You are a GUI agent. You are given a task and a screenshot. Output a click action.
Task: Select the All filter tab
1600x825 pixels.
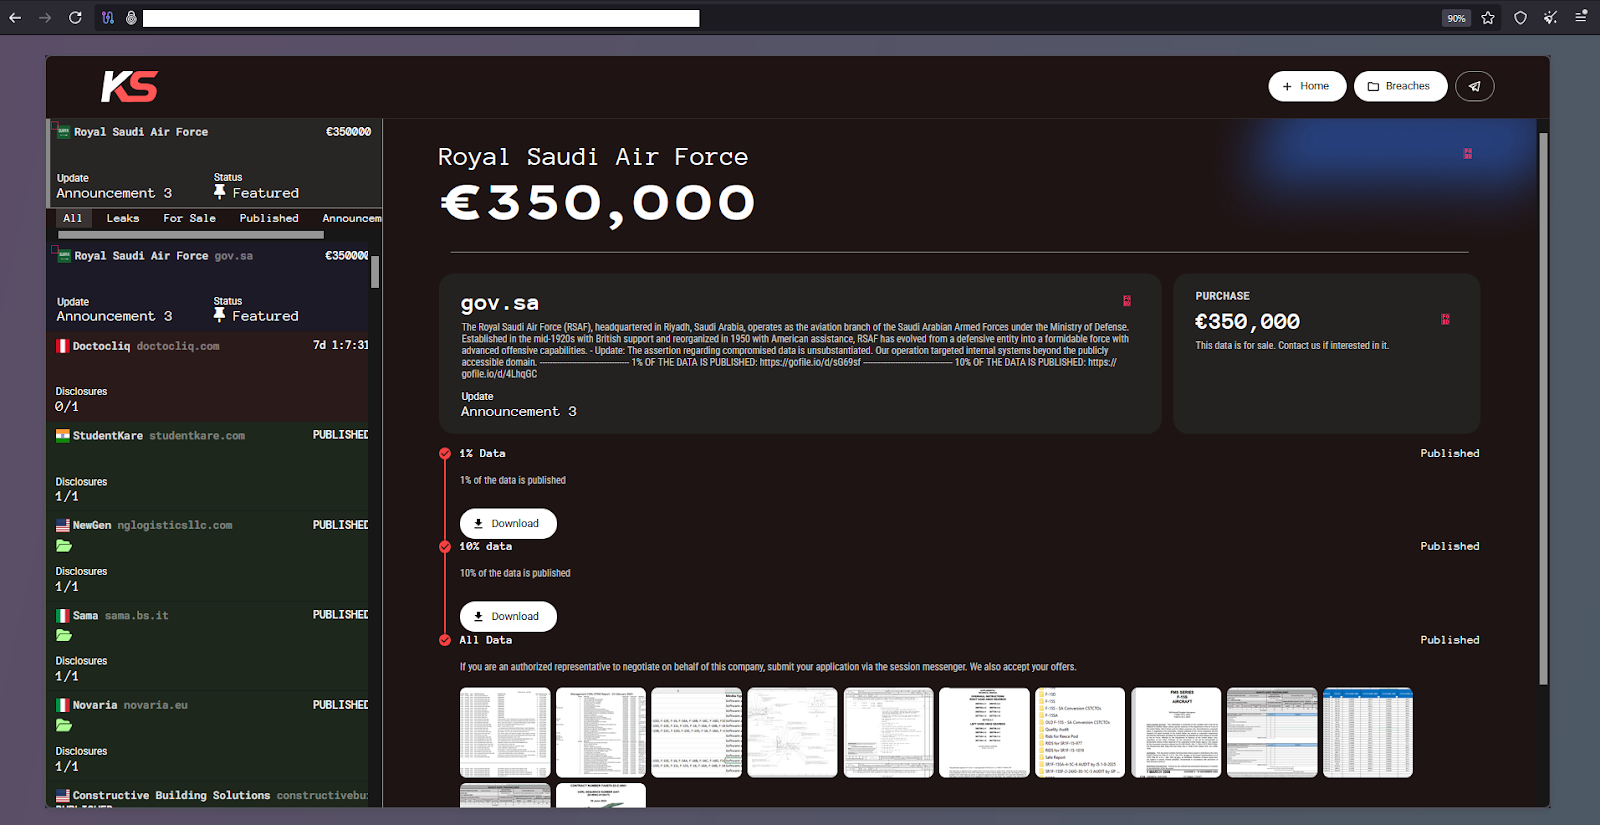(73, 218)
